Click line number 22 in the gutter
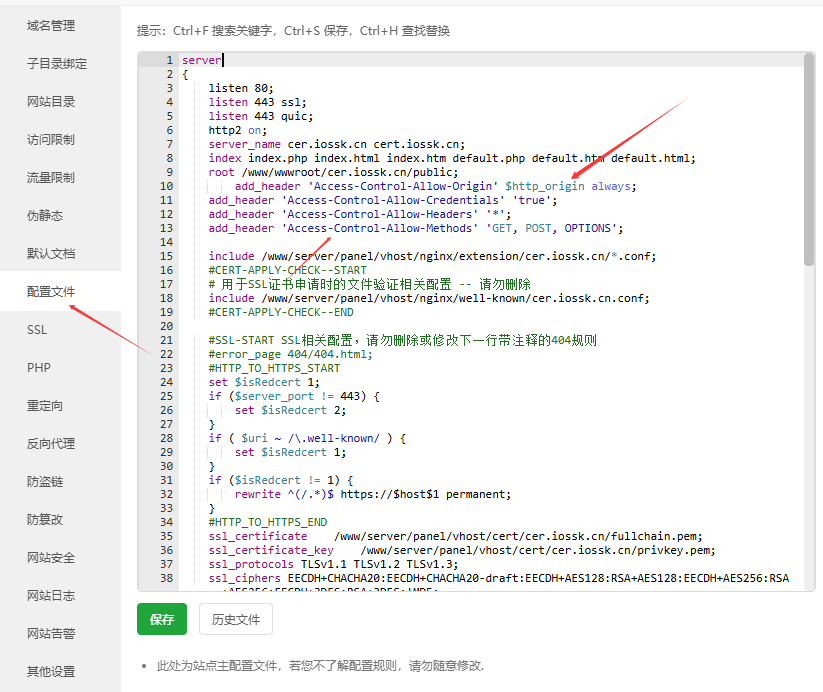823x692 pixels. [x=166, y=354]
